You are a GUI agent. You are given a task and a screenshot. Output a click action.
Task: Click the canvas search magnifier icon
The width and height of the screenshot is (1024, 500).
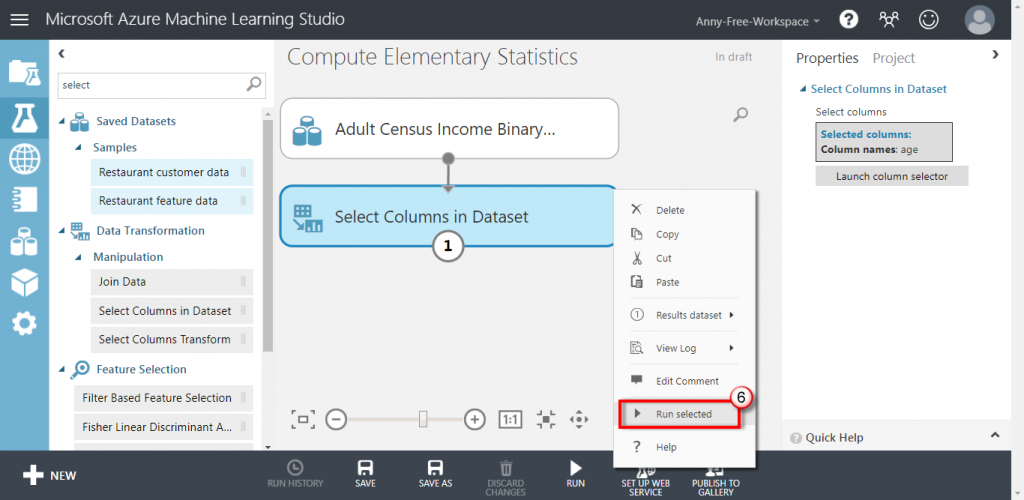click(741, 116)
